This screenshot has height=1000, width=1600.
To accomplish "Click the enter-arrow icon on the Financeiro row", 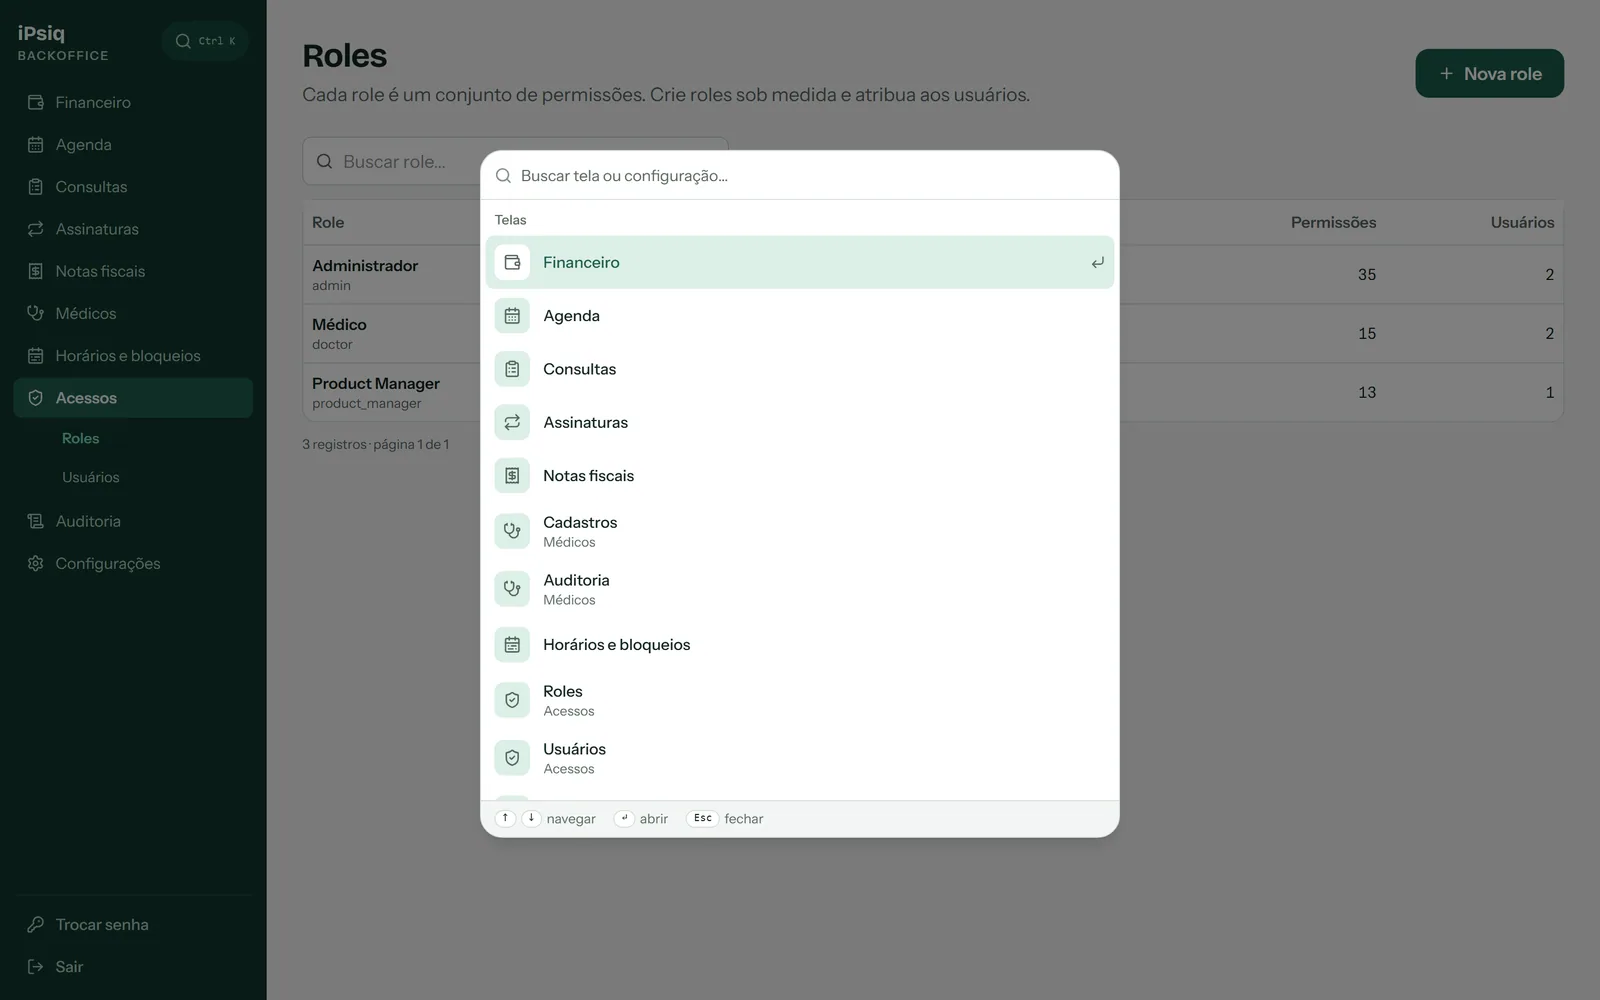I will click(1097, 263).
